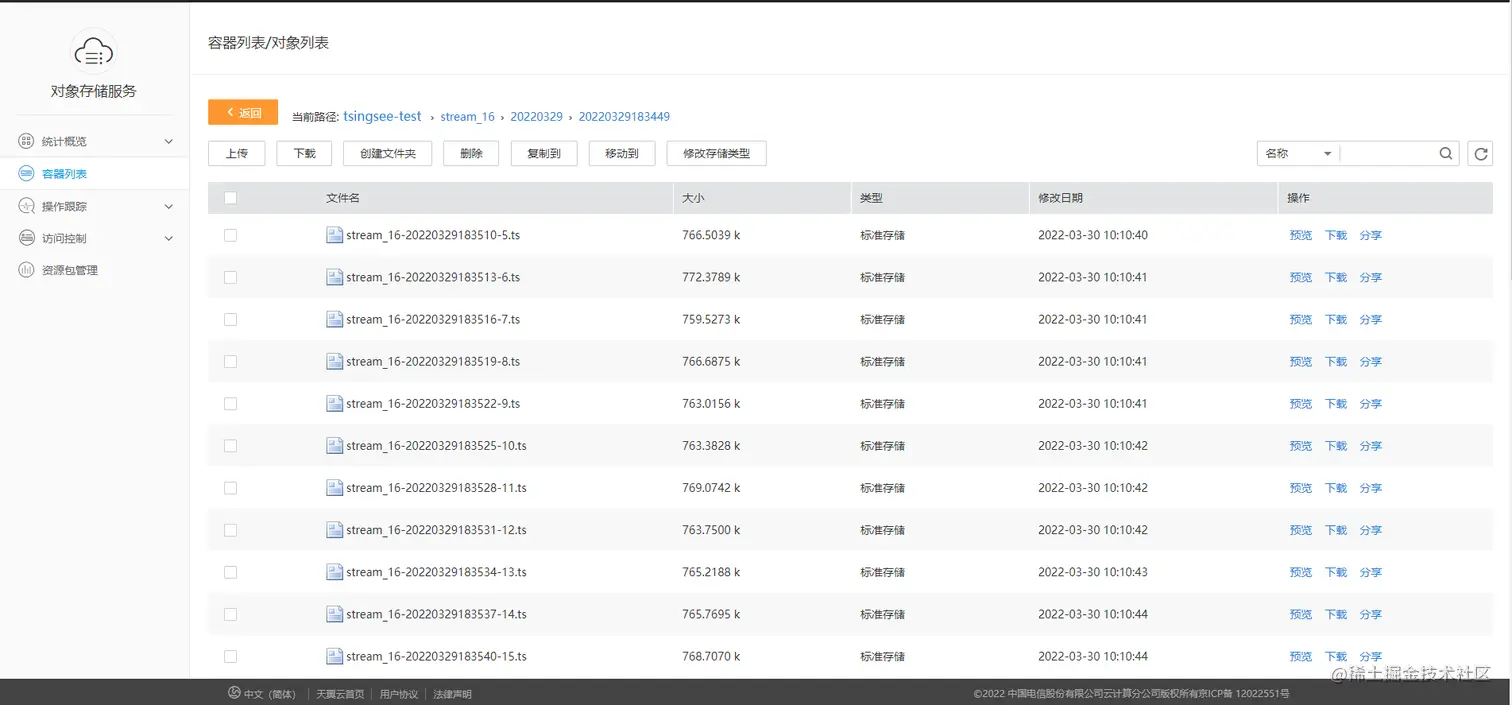The image size is (1512, 705).
Task: Click file icon of stream_16-20220329183531-12.ts
Action: click(x=335, y=529)
